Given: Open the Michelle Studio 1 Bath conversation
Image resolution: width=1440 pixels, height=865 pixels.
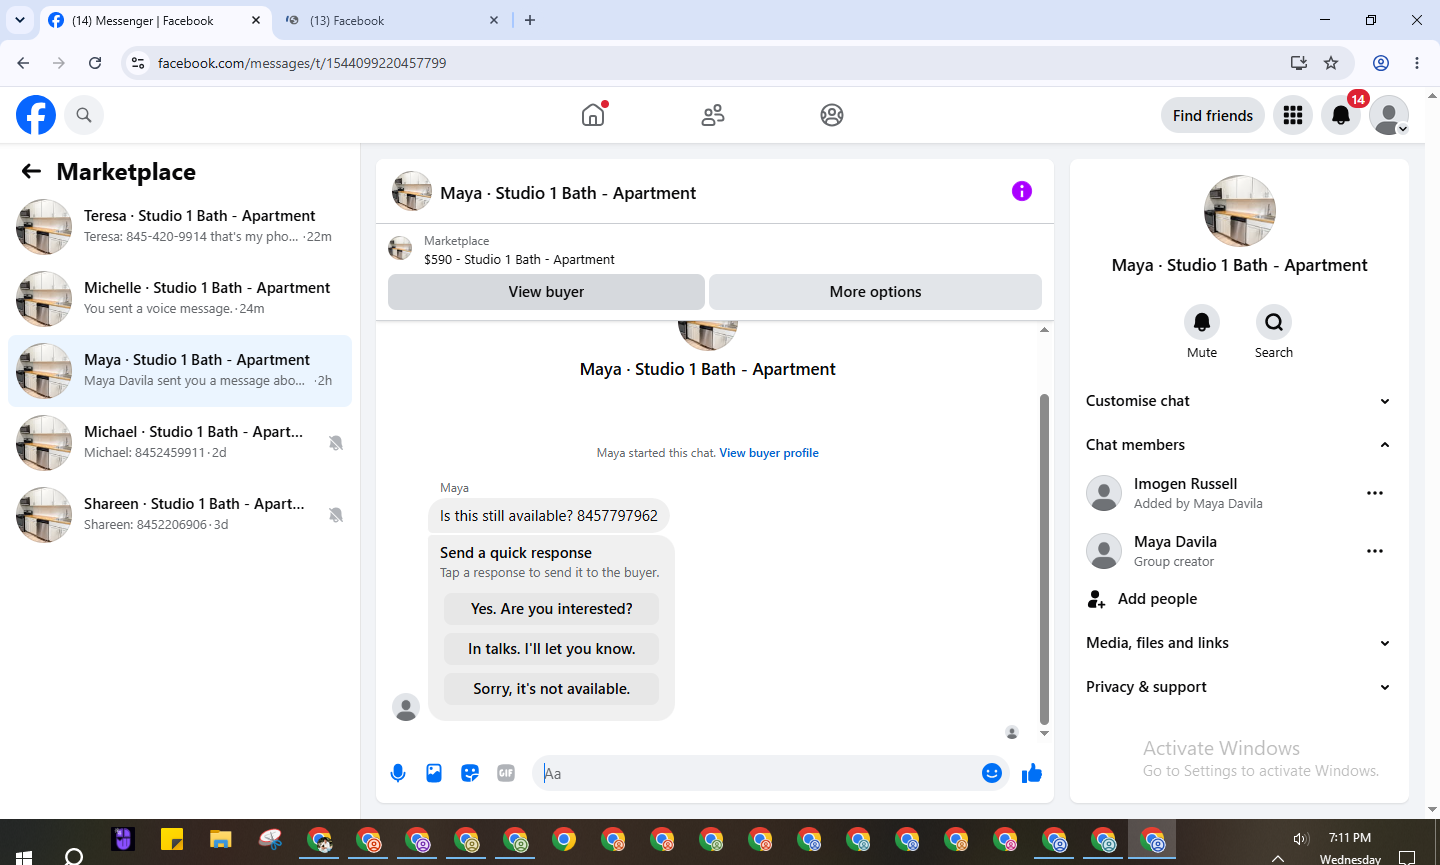Looking at the screenshot, I should [x=180, y=299].
